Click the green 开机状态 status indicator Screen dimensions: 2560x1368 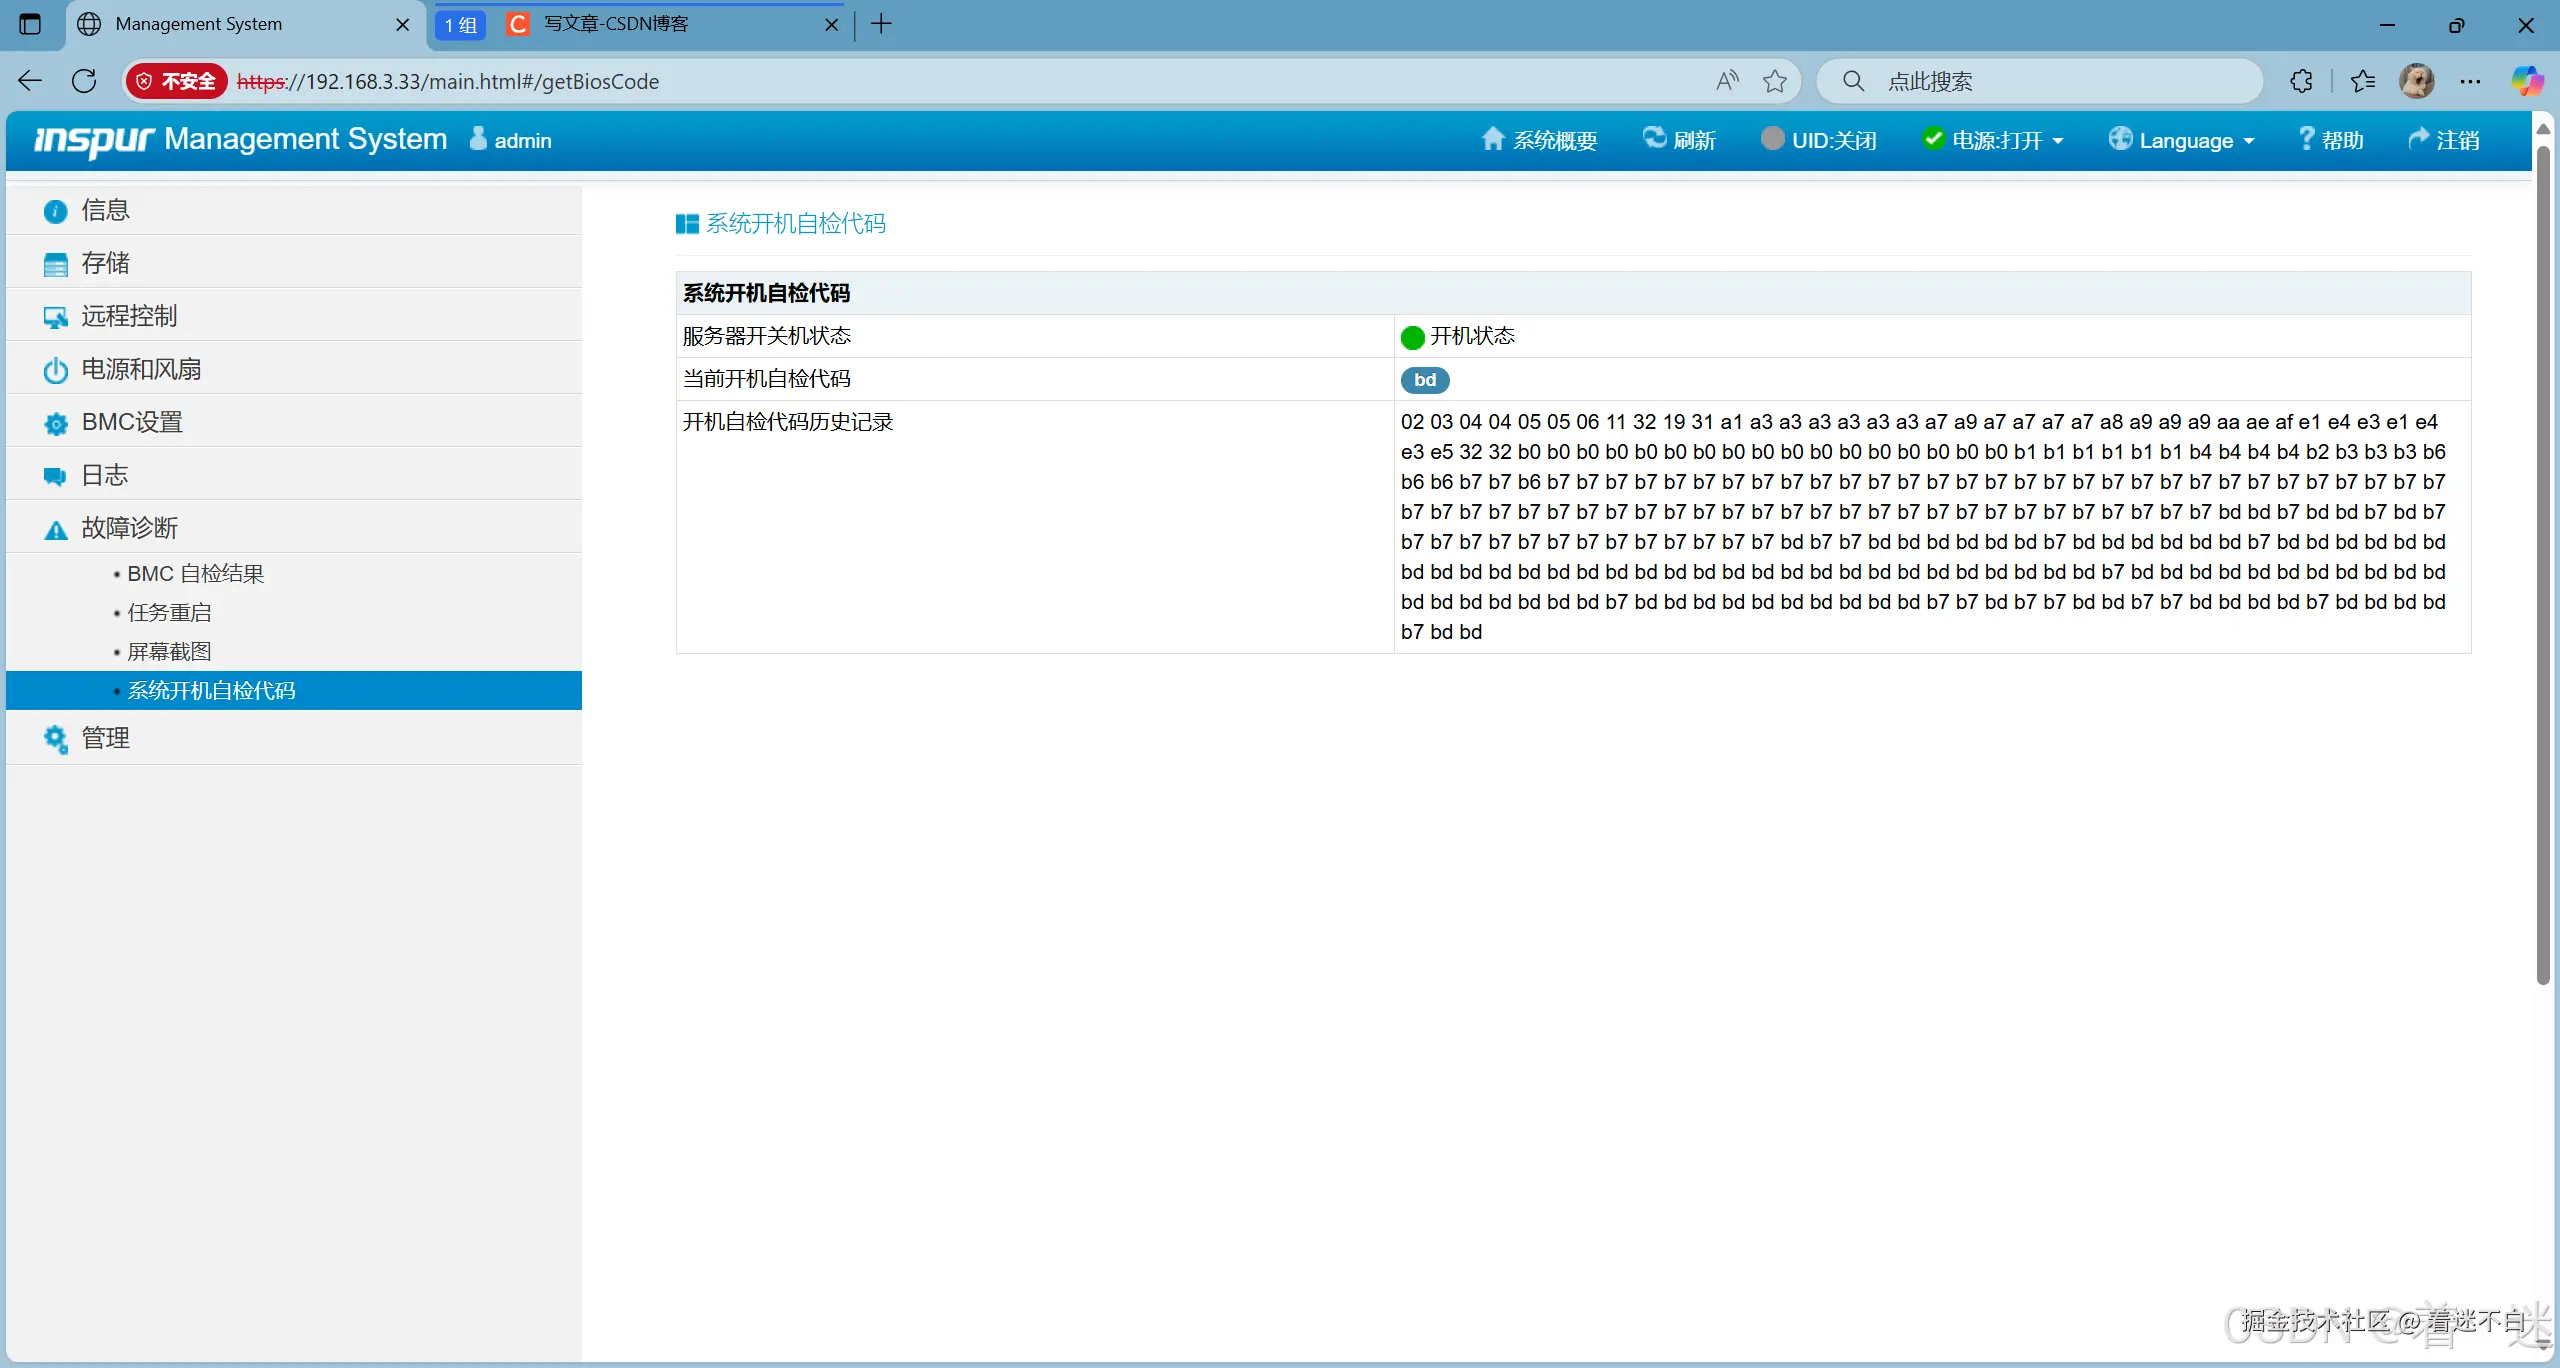coord(1412,337)
